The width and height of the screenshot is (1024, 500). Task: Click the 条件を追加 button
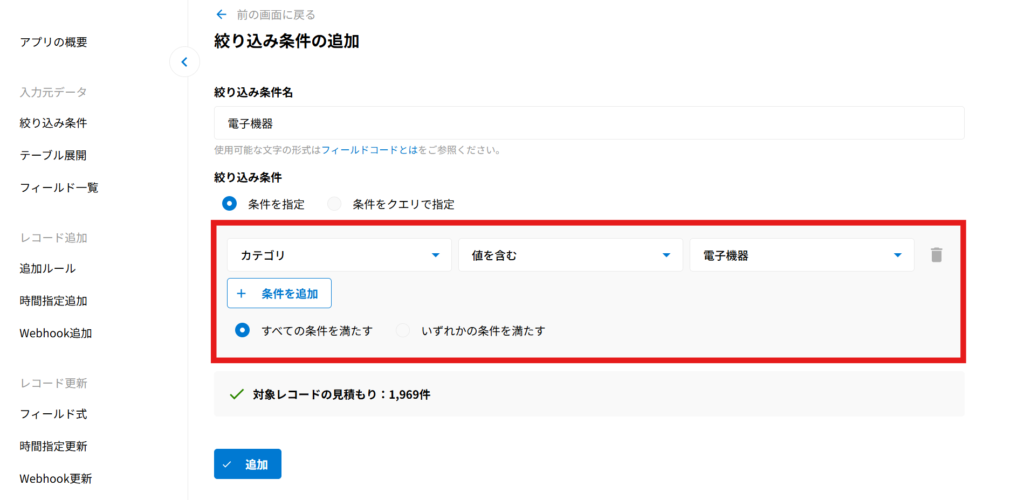point(279,294)
